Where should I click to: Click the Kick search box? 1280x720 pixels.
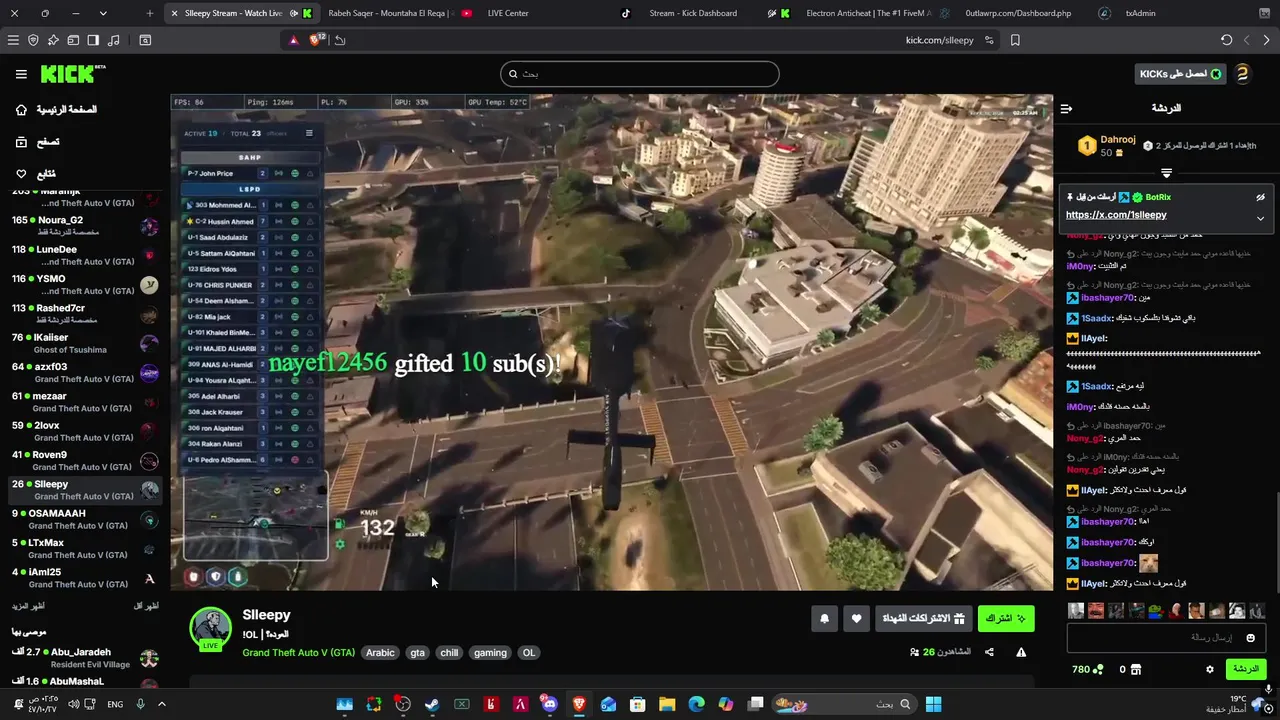[x=640, y=74]
